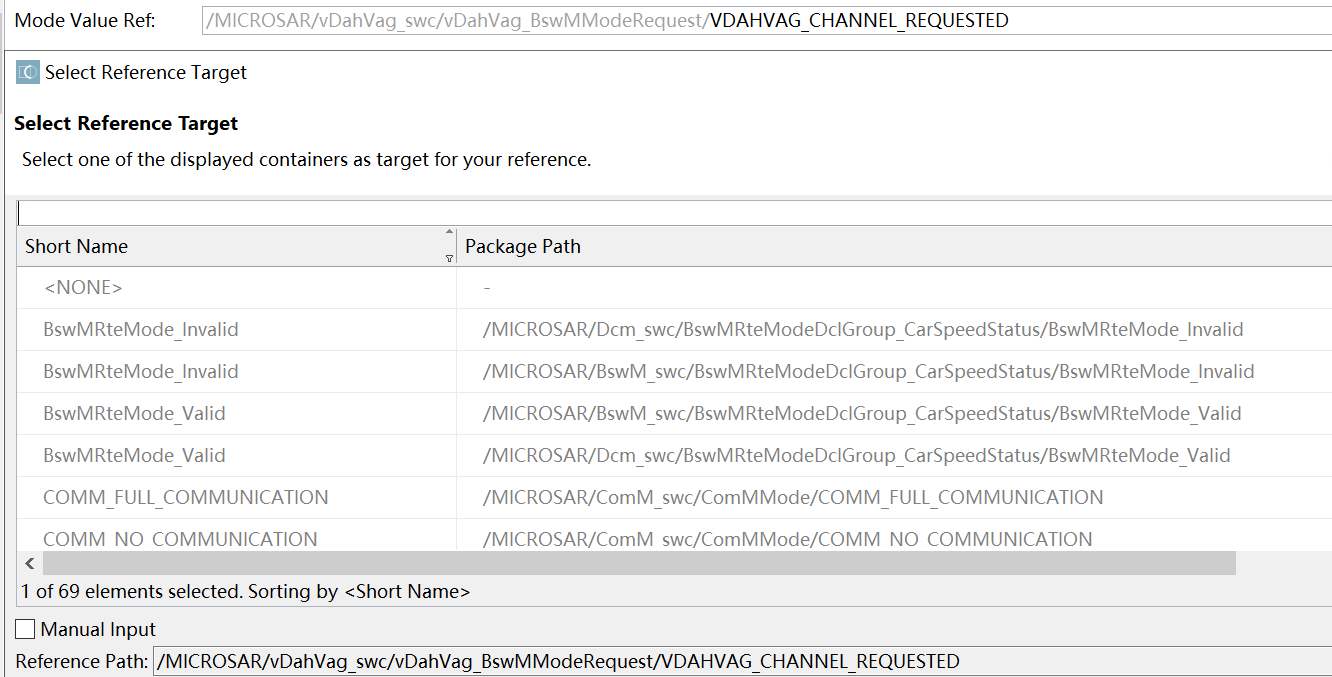Image resolution: width=1332 pixels, height=677 pixels.
Task: Click the Package Path column header
Action: point(894,246)
